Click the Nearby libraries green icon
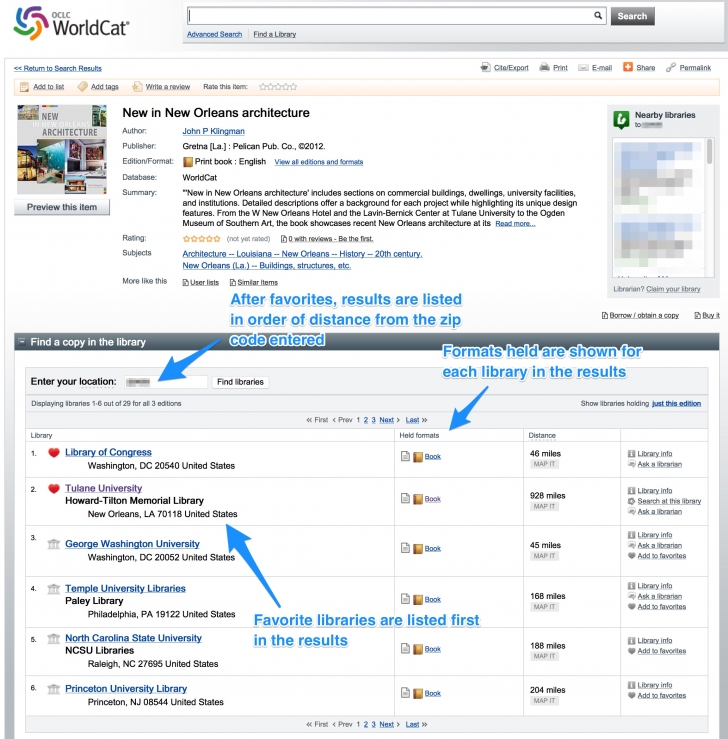728x739 pixels. pos(621,120)
